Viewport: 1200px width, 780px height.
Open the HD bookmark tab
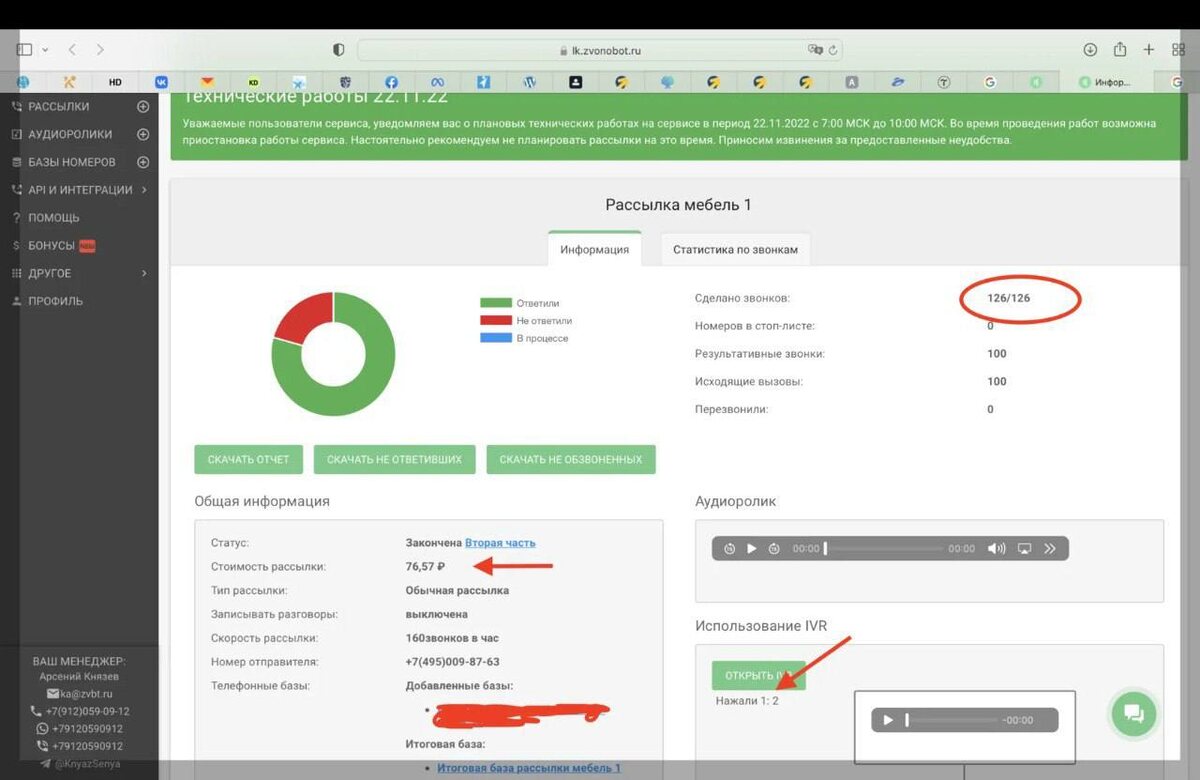[x=115, y=82]
